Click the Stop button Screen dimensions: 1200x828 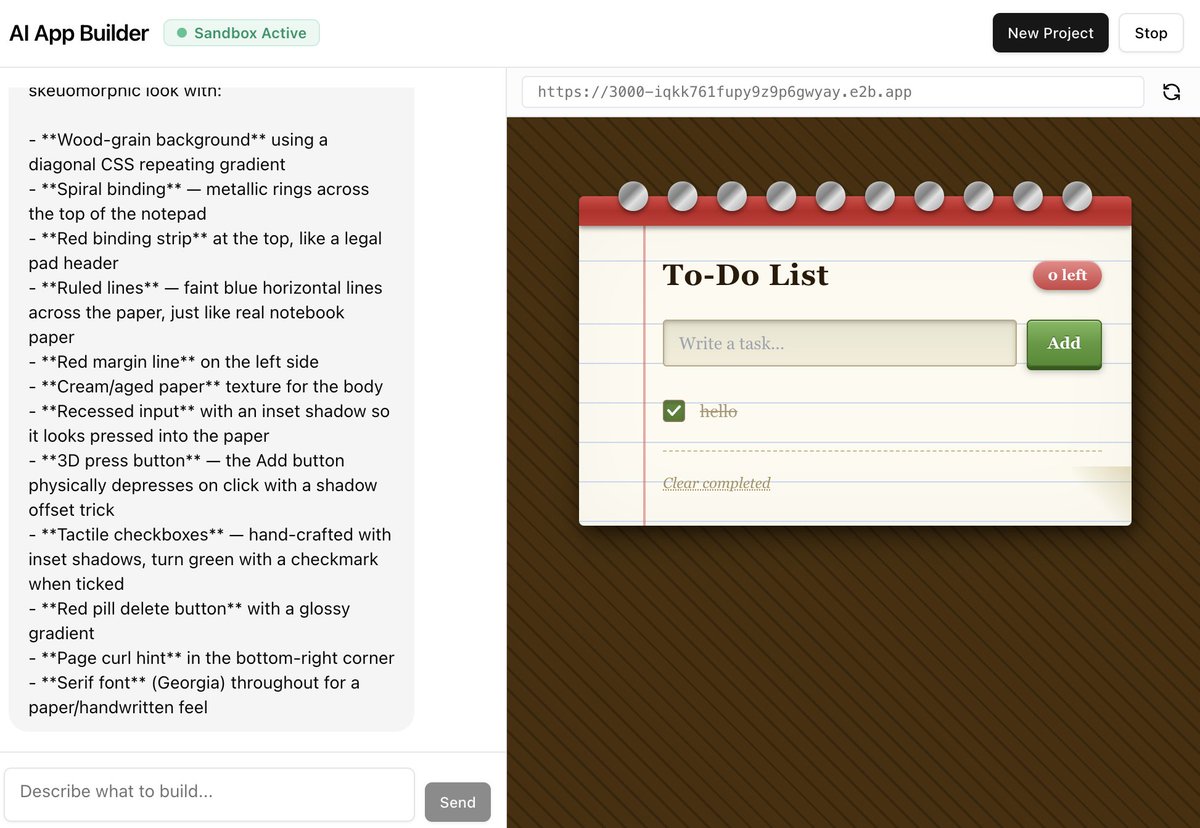(x=1151, y=33)
